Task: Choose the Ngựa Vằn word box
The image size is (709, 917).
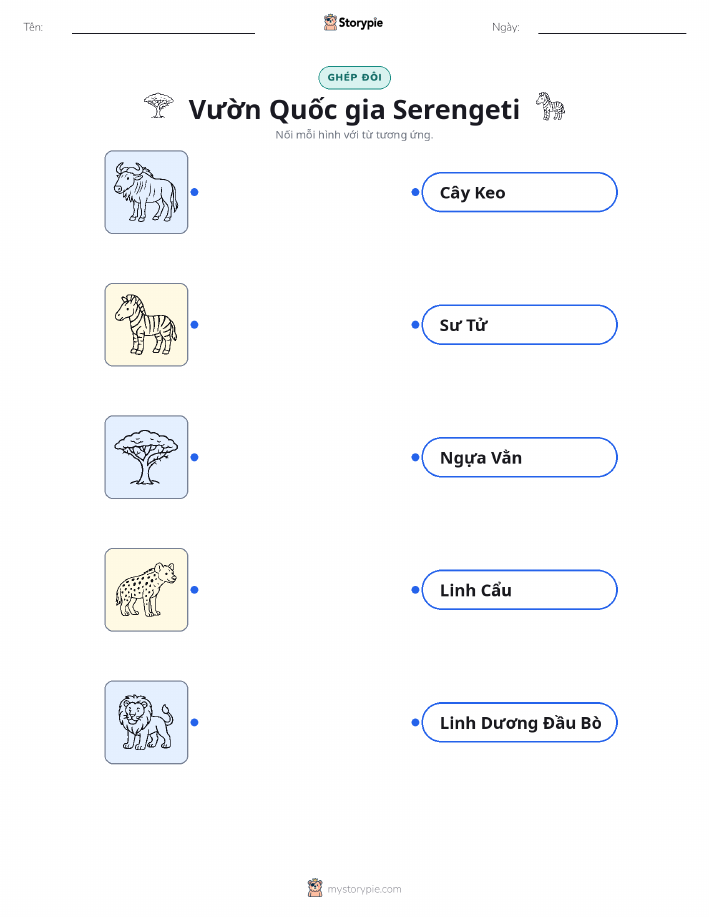Action: [519, 457]
